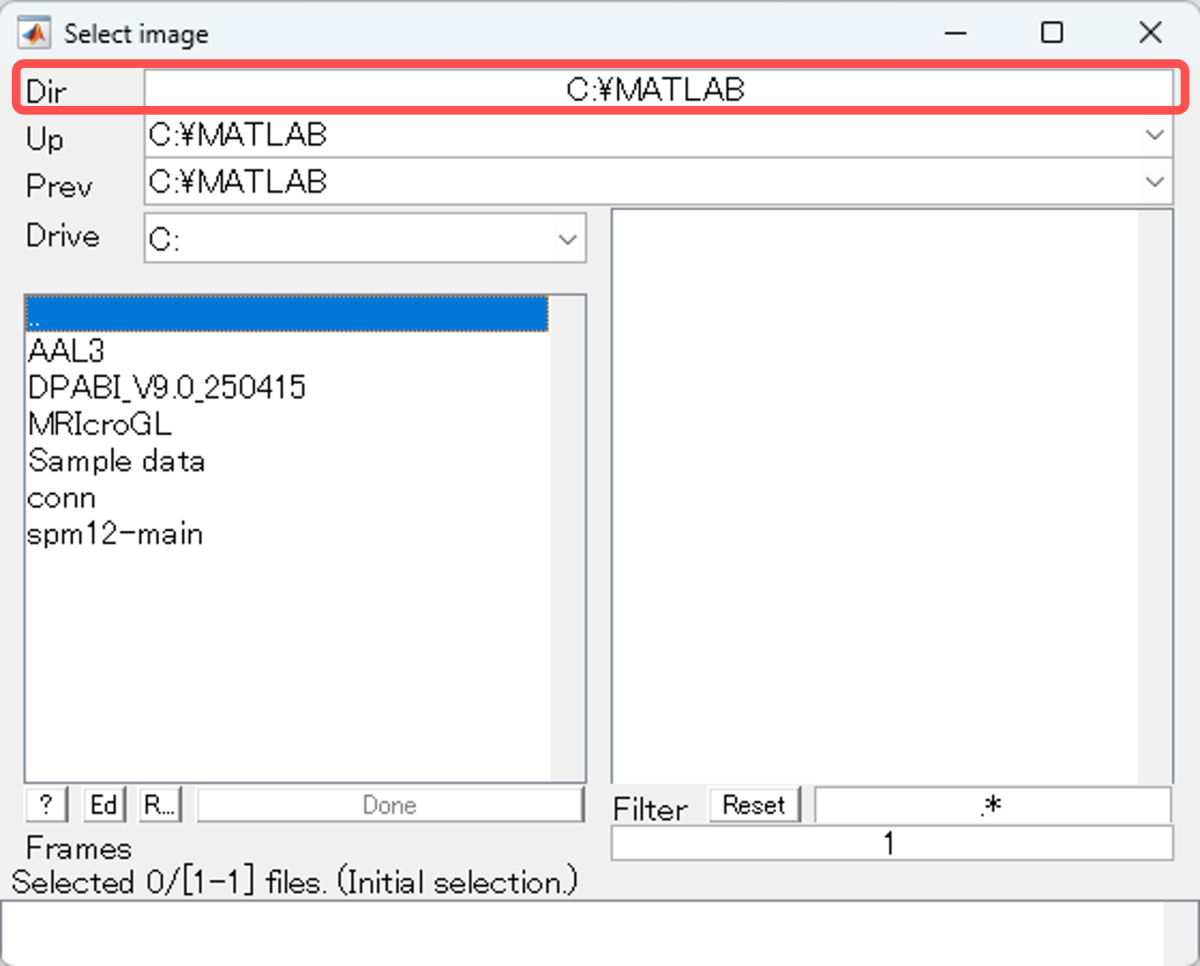The image size is (1200, 966).
Task: Maximize the Select image window
Action: [x=1051, y=33]
